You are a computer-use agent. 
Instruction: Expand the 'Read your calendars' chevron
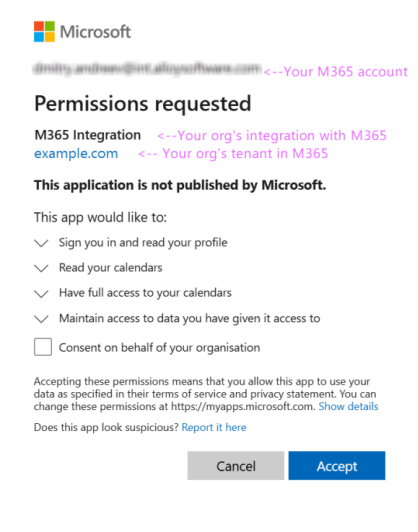pos(41,268)
